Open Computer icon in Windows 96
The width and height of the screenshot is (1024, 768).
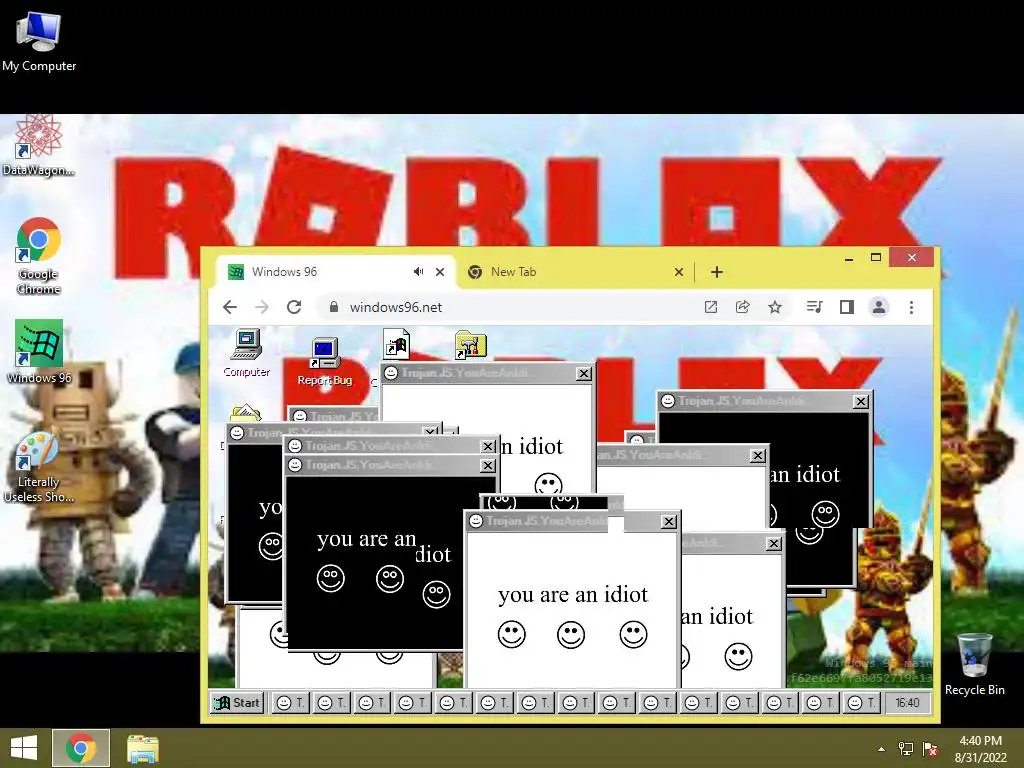(x=246, y=353)
